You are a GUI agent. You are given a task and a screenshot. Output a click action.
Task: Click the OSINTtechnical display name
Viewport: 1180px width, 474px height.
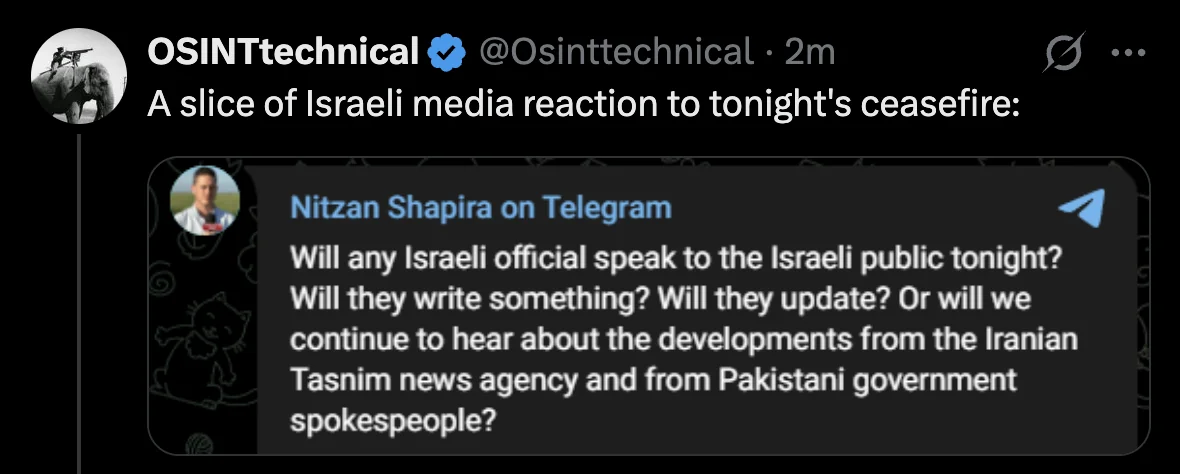[283, 52]
